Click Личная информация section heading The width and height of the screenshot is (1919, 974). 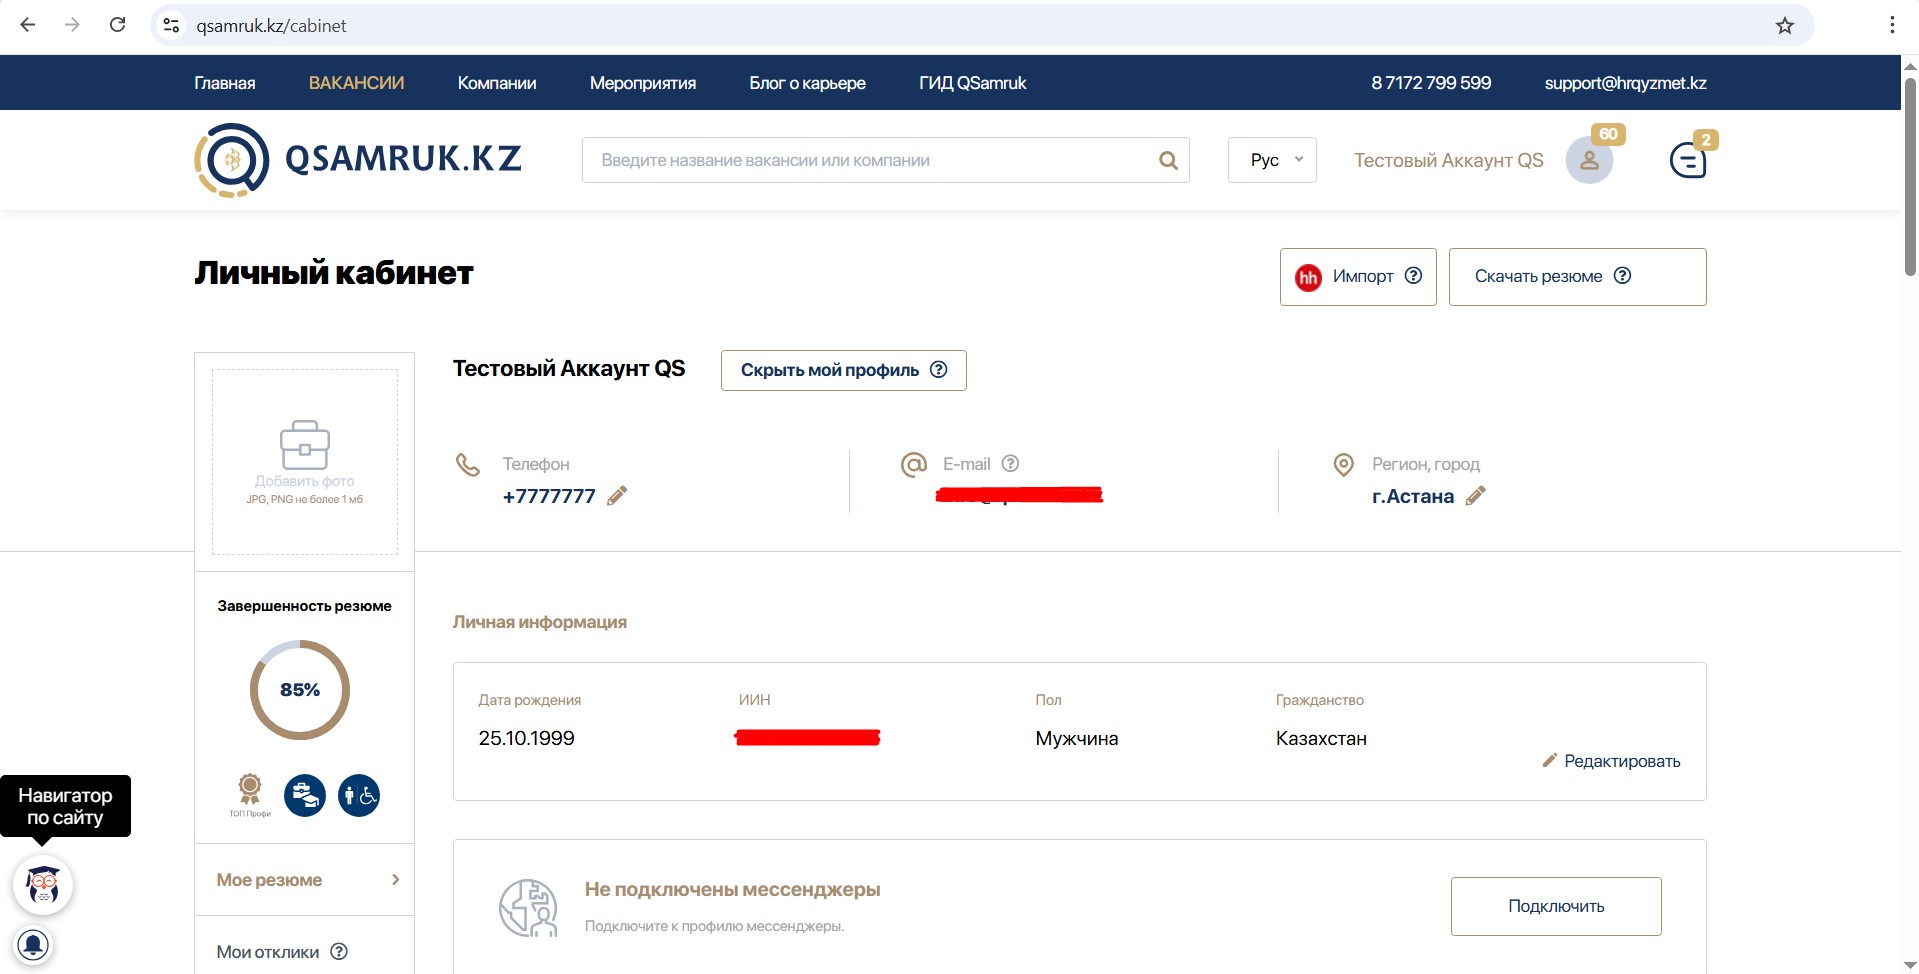click(540, 622)
